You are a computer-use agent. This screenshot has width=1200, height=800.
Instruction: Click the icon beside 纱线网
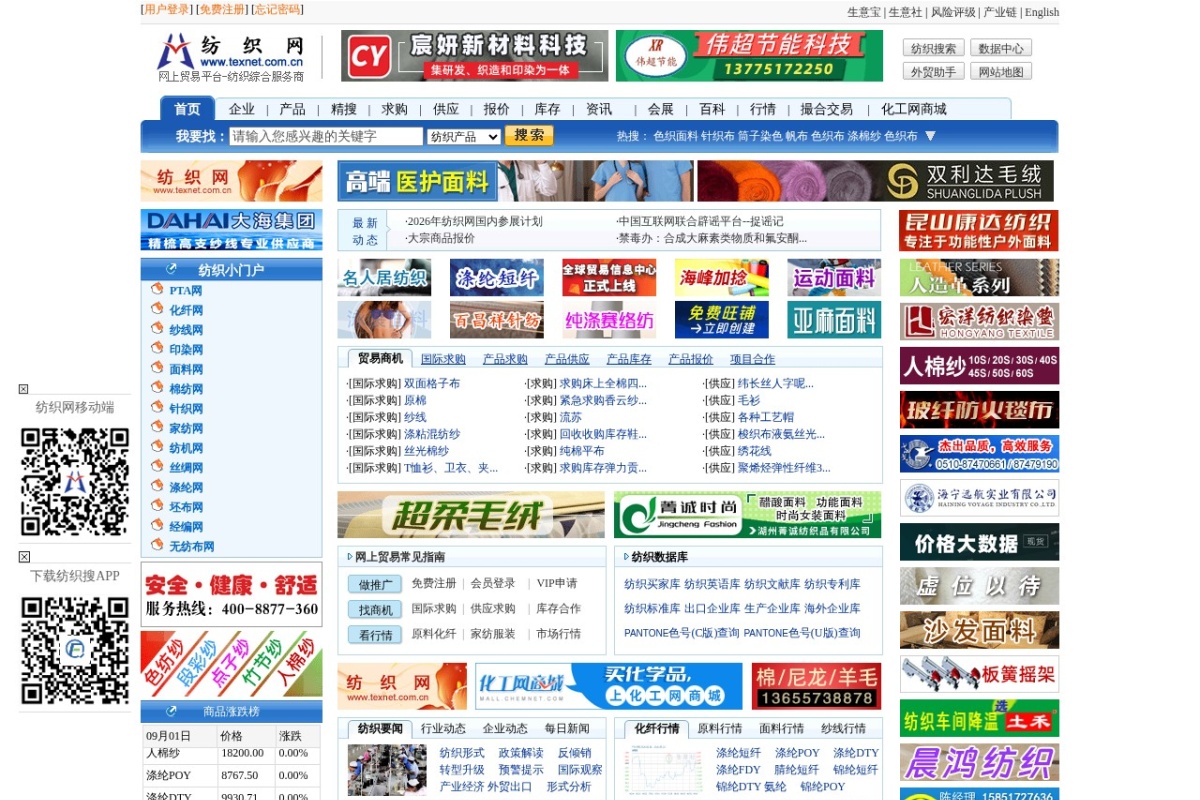click(157, 329)
